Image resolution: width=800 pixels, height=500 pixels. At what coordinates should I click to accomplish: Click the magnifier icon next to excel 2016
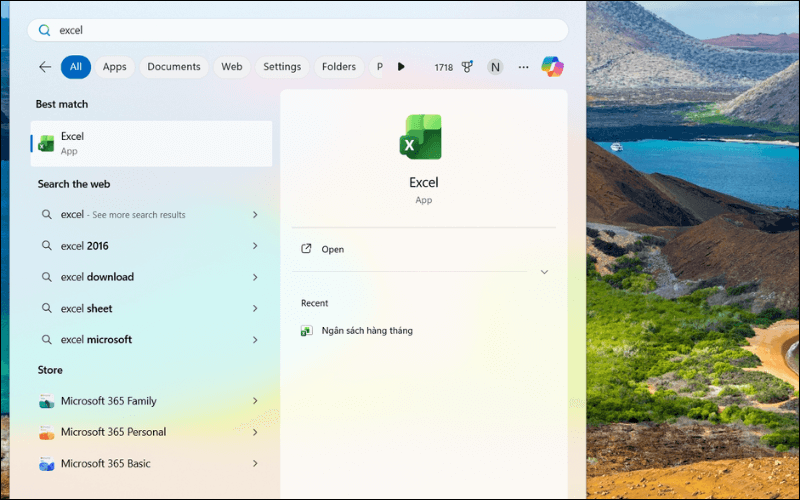(46, 245)
